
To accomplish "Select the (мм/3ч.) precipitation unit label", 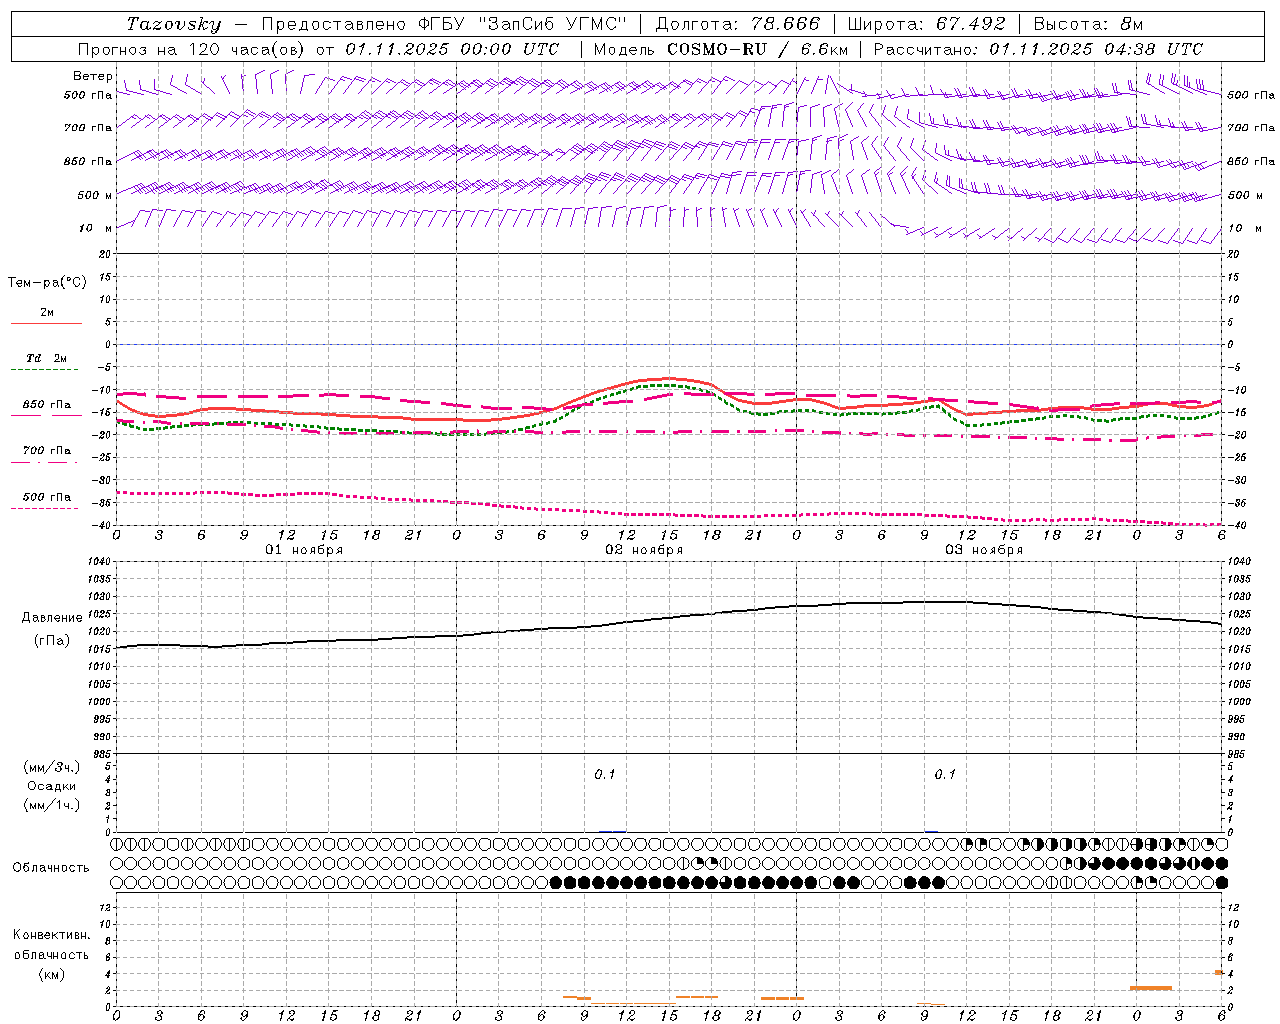I will [x=52, y=767].
